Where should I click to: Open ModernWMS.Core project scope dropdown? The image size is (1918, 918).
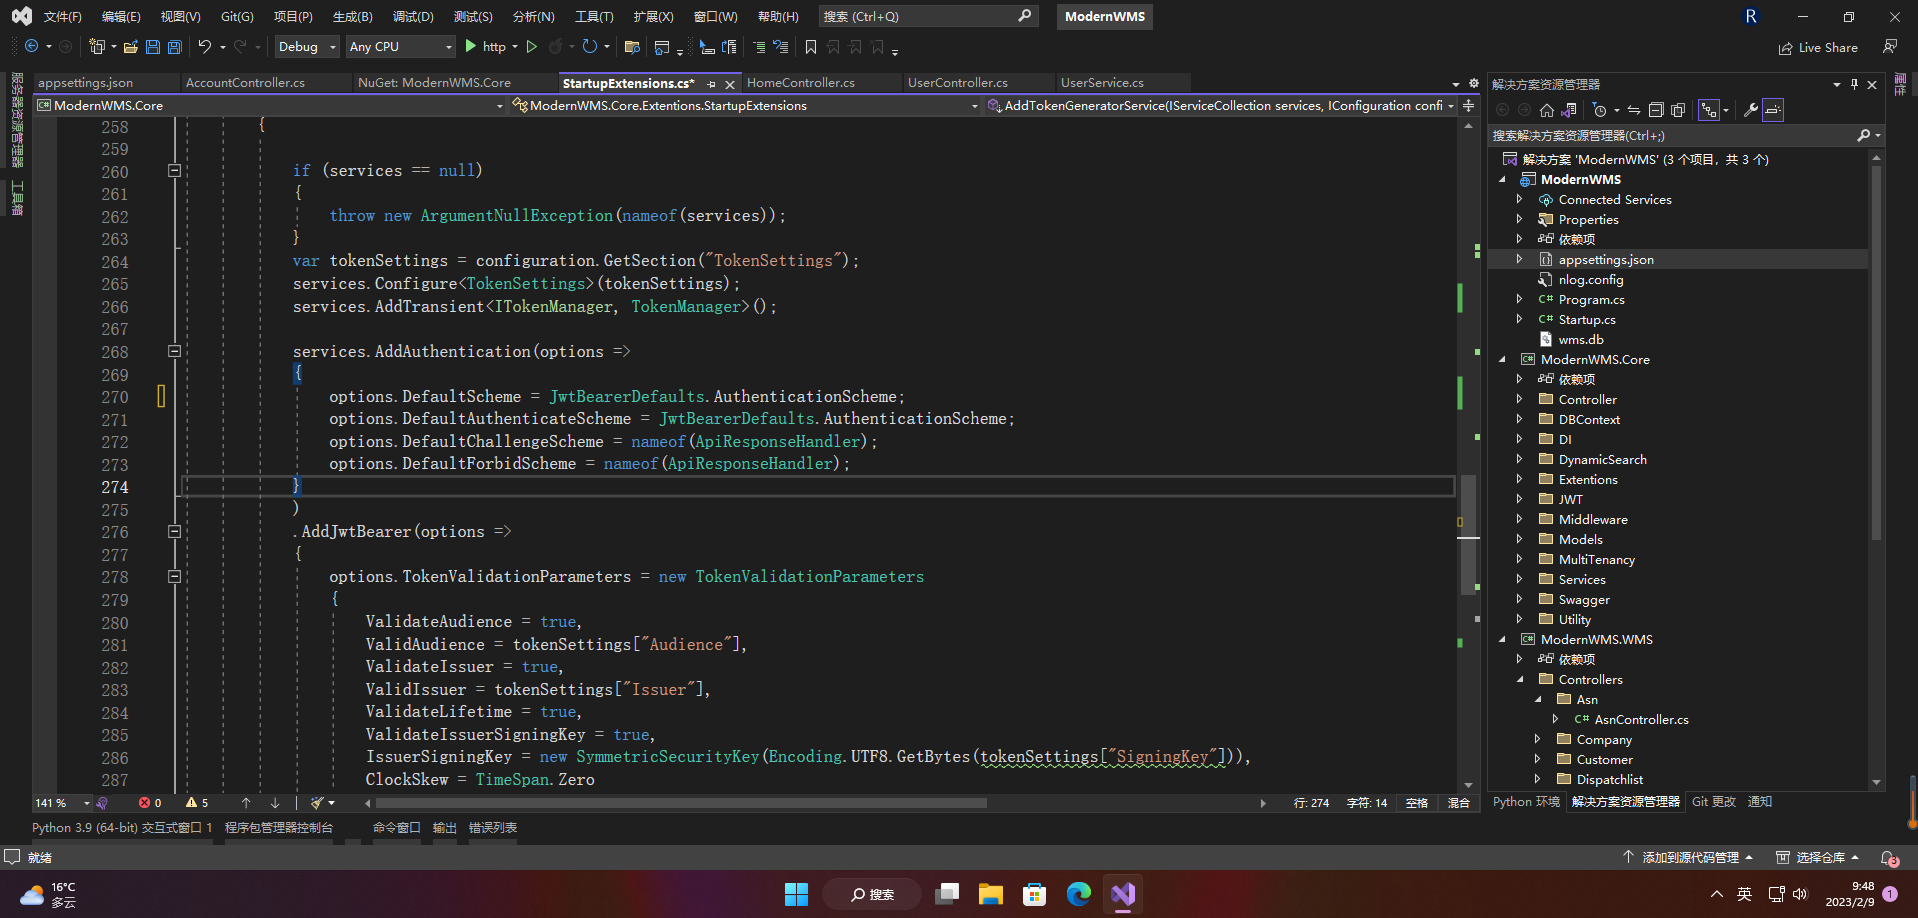pos(270,105)
